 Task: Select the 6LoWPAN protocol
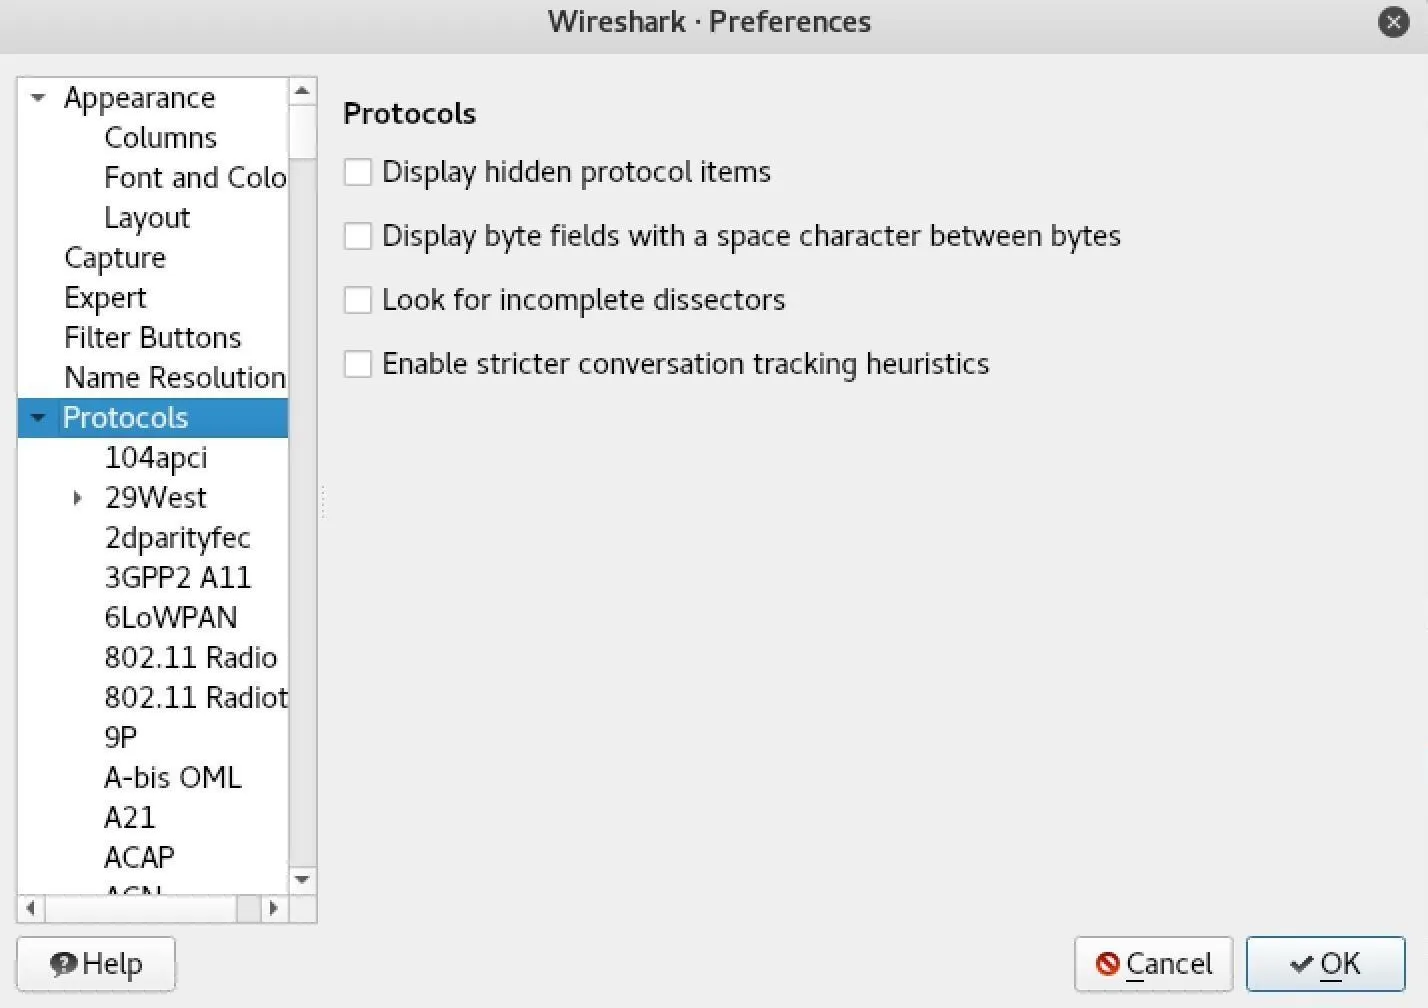coord(171,618)
